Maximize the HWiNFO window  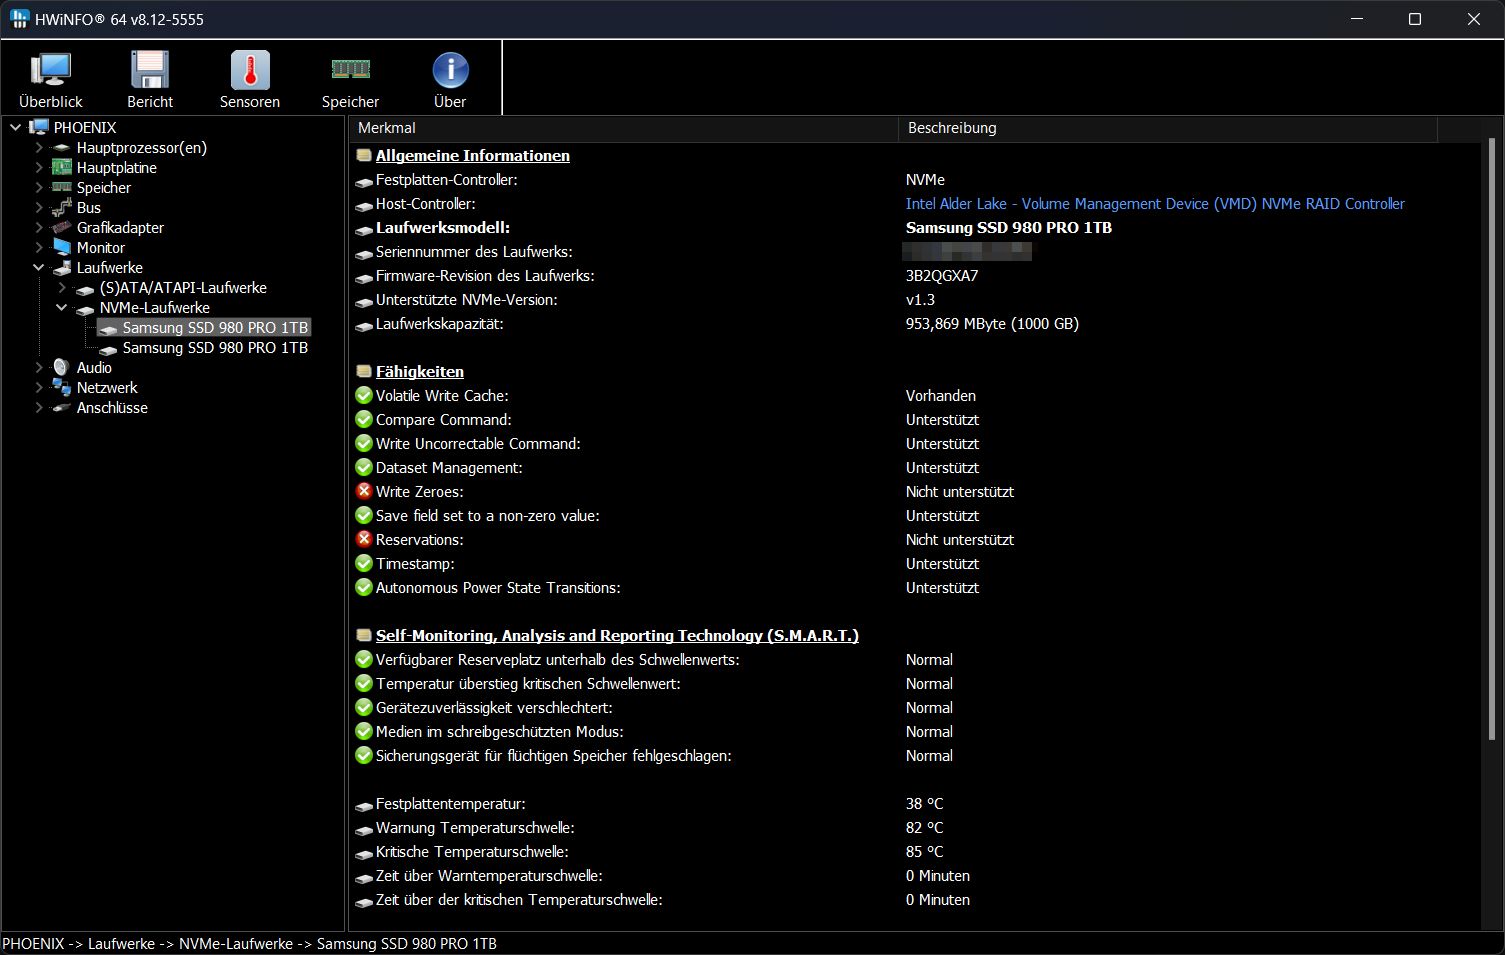(x=1414, y=19)
